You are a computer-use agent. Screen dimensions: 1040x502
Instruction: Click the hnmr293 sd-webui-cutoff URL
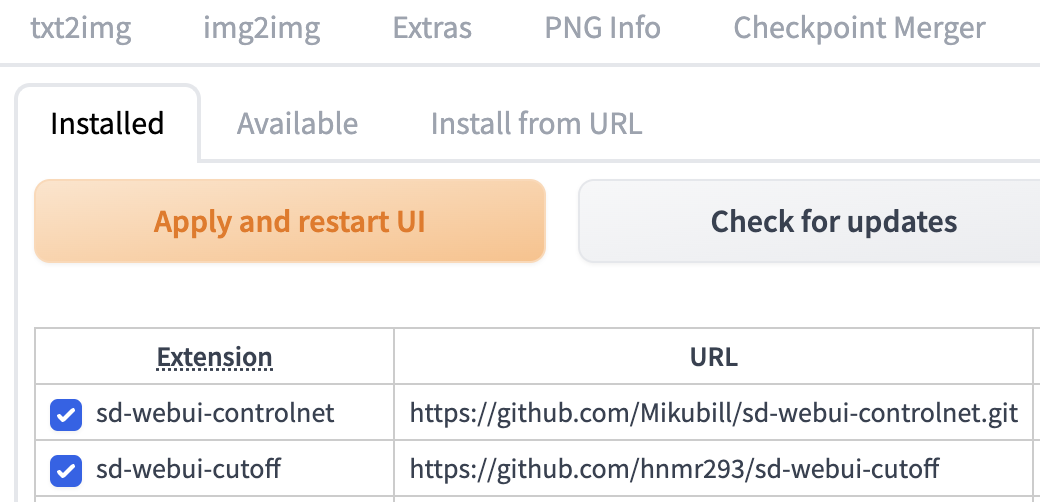(674, 467)
